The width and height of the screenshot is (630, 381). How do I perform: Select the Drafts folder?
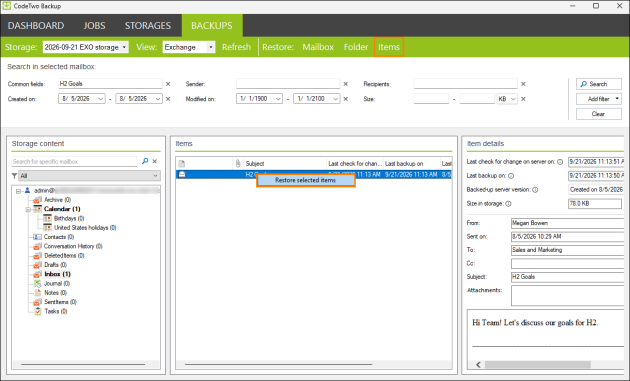55,265
